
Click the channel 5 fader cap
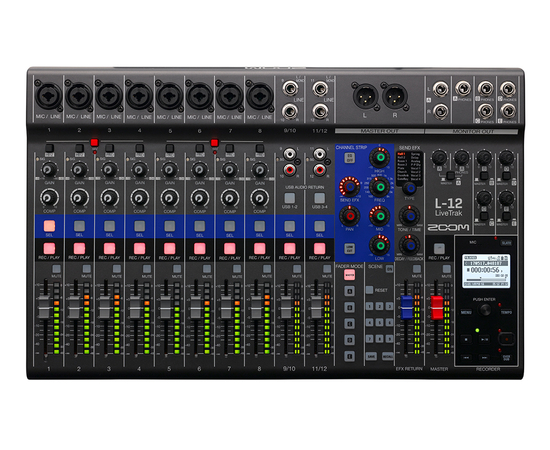click(x=166, y=307)
